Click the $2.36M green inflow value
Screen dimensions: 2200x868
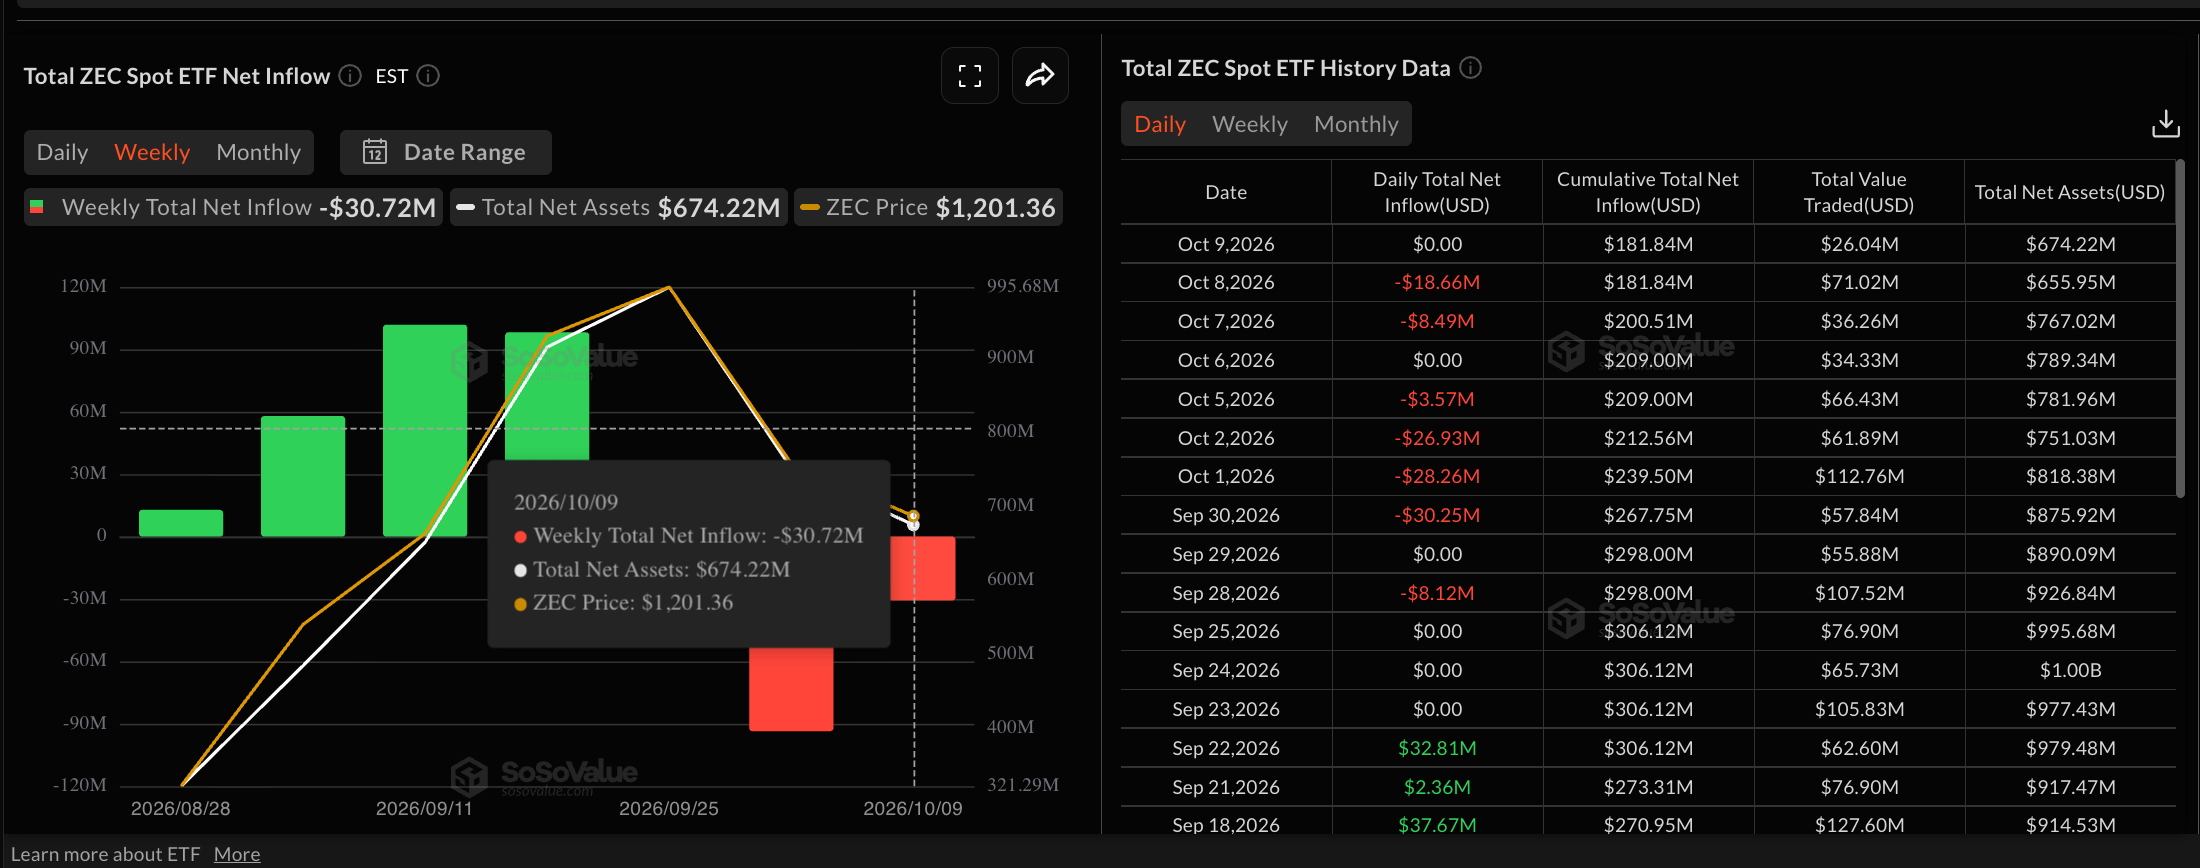click(1437, 787)
